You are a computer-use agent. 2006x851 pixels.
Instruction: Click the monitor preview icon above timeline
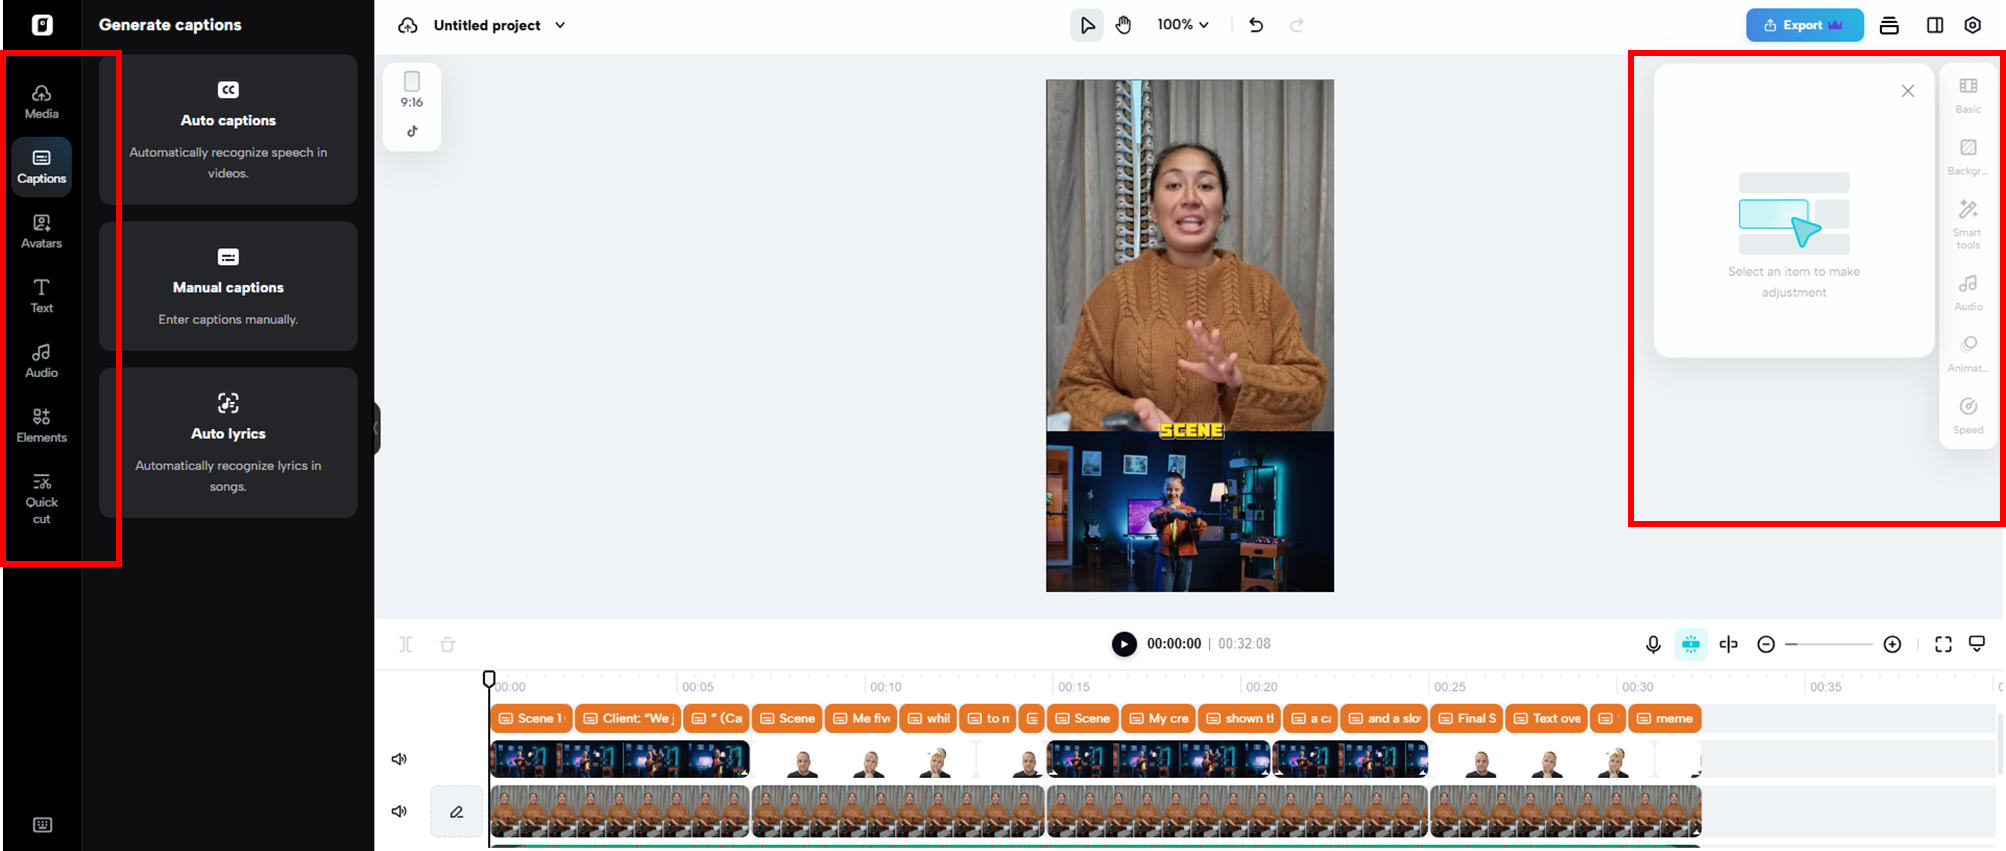click(1977, 643)
